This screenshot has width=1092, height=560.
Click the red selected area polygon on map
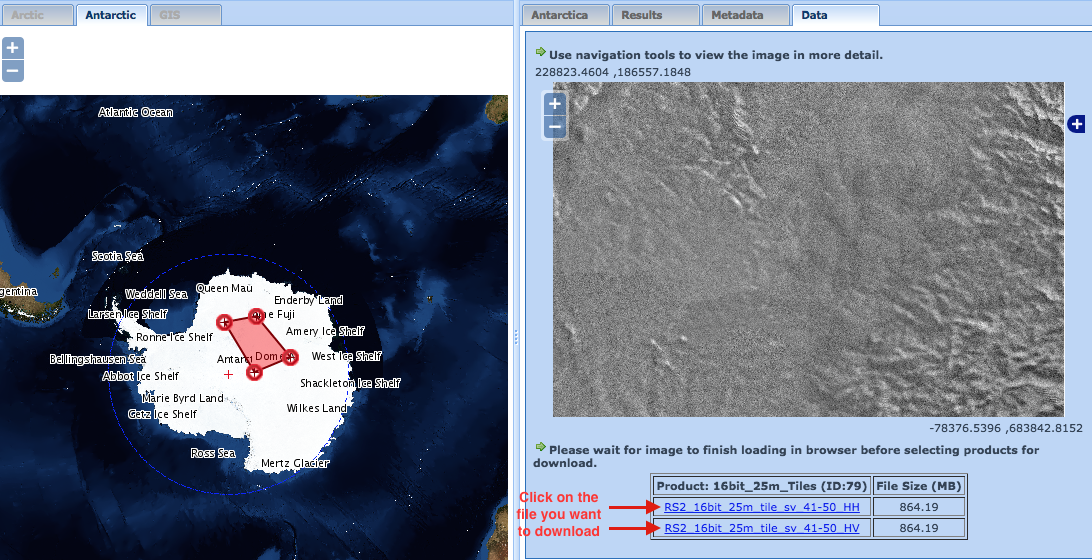(256, 343)
